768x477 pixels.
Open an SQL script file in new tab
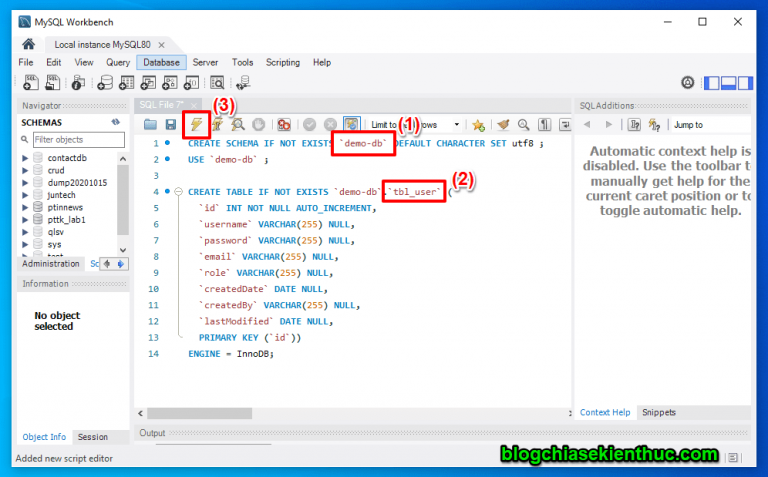point(52,83)
